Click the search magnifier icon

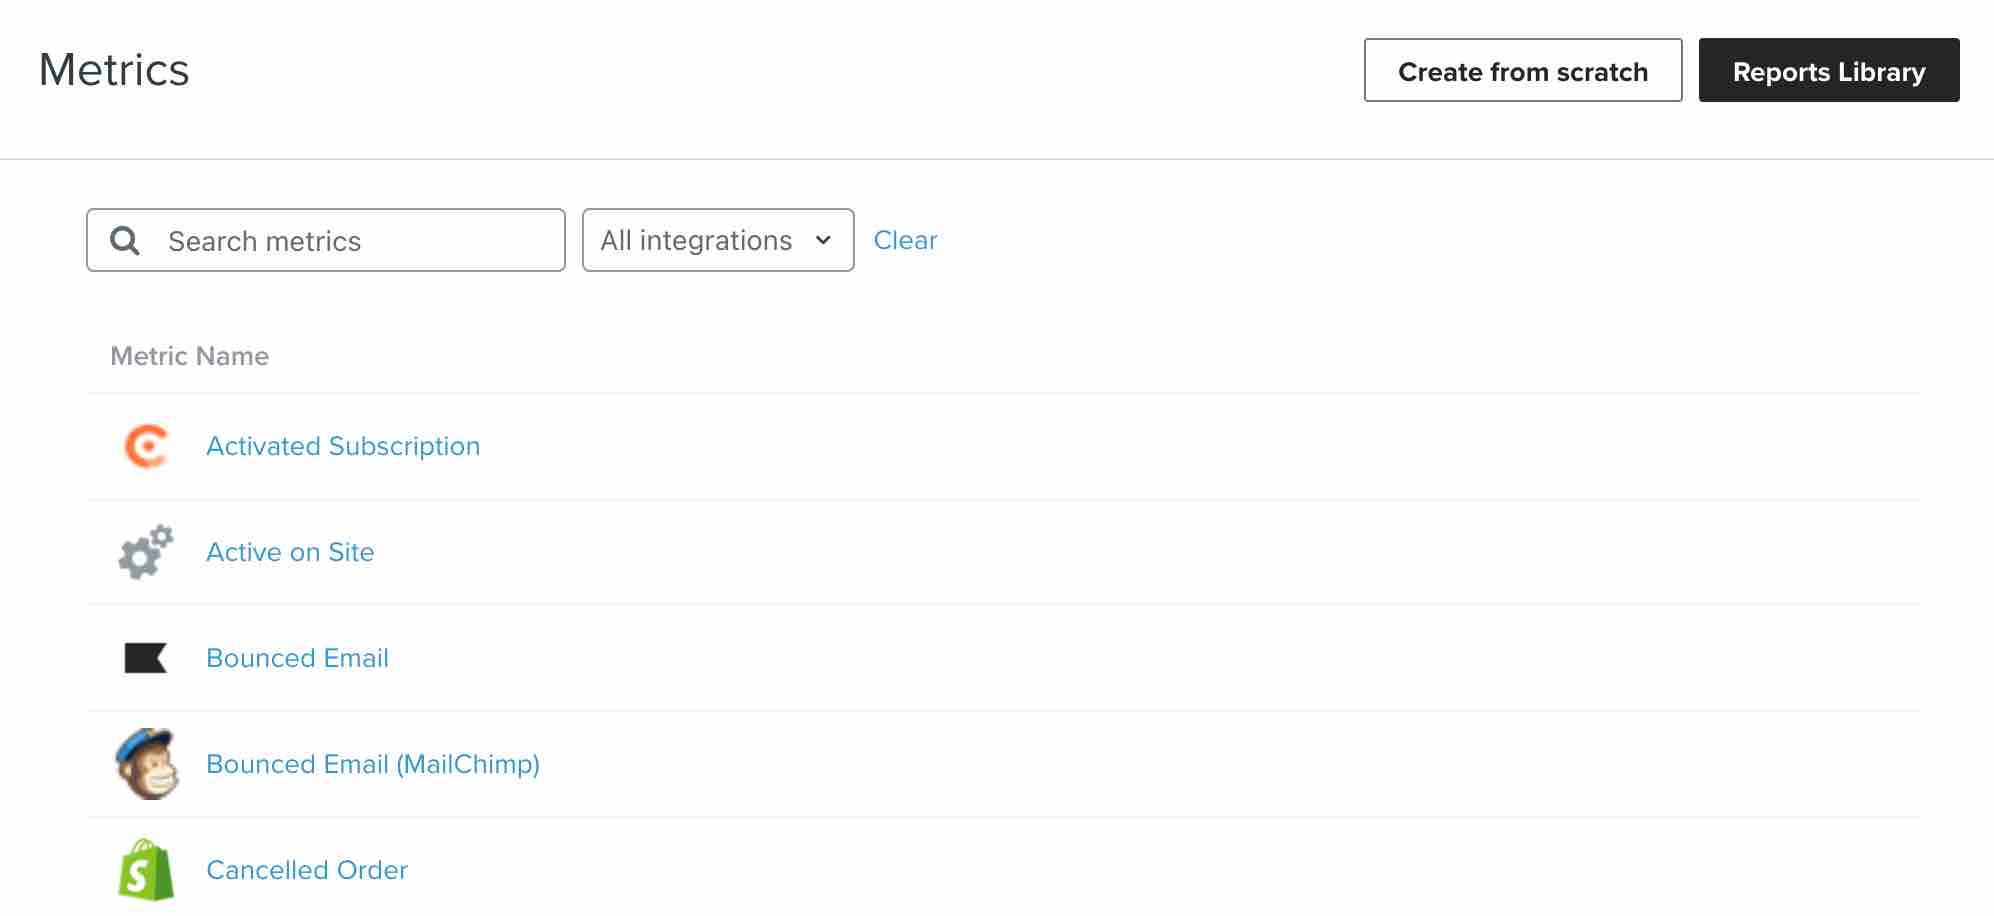coord(124,240)
